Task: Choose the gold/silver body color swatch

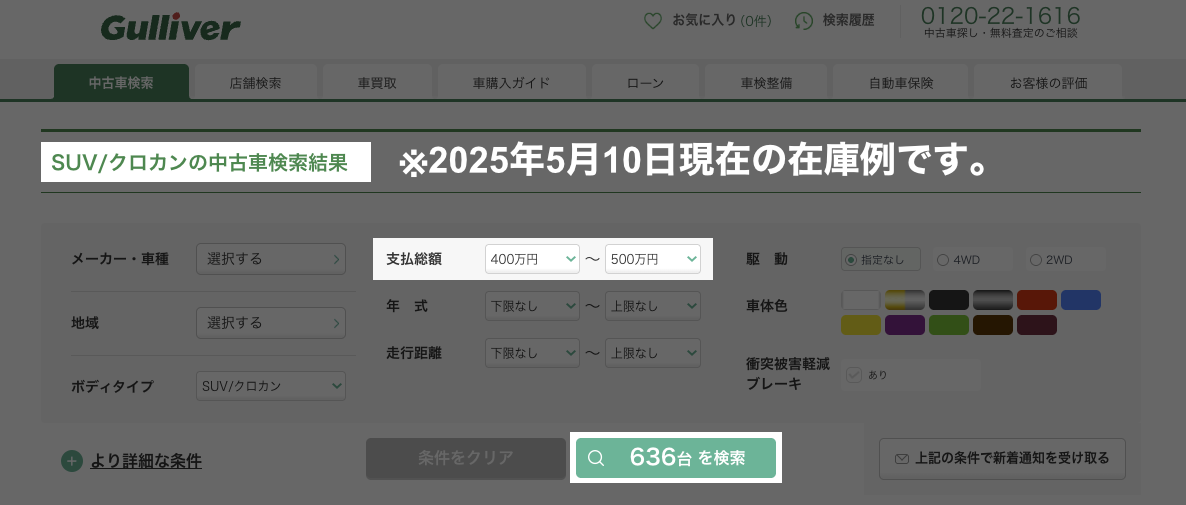Action: (x=905, y=300)
